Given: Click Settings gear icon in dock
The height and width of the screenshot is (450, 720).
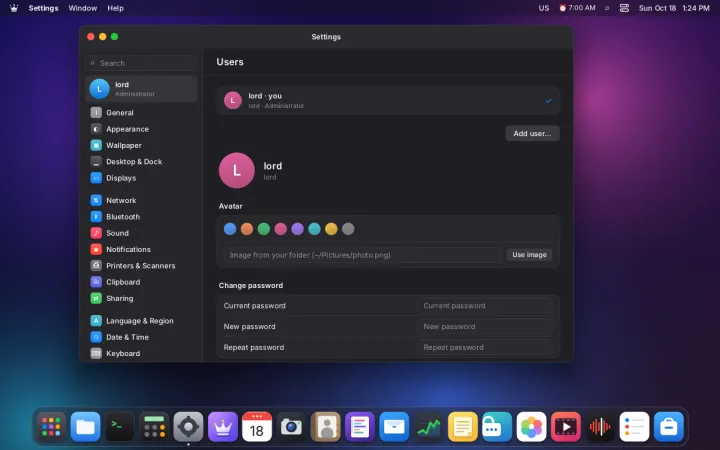Looking at the screenshot, I should (188, 427).
